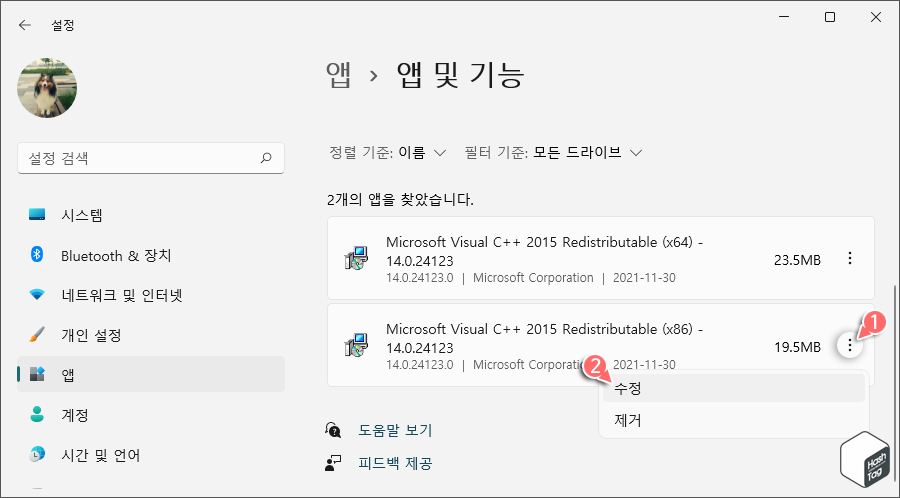Go to Bluetooth & 장치 section
900x498 pixels.
pos(151,255)
